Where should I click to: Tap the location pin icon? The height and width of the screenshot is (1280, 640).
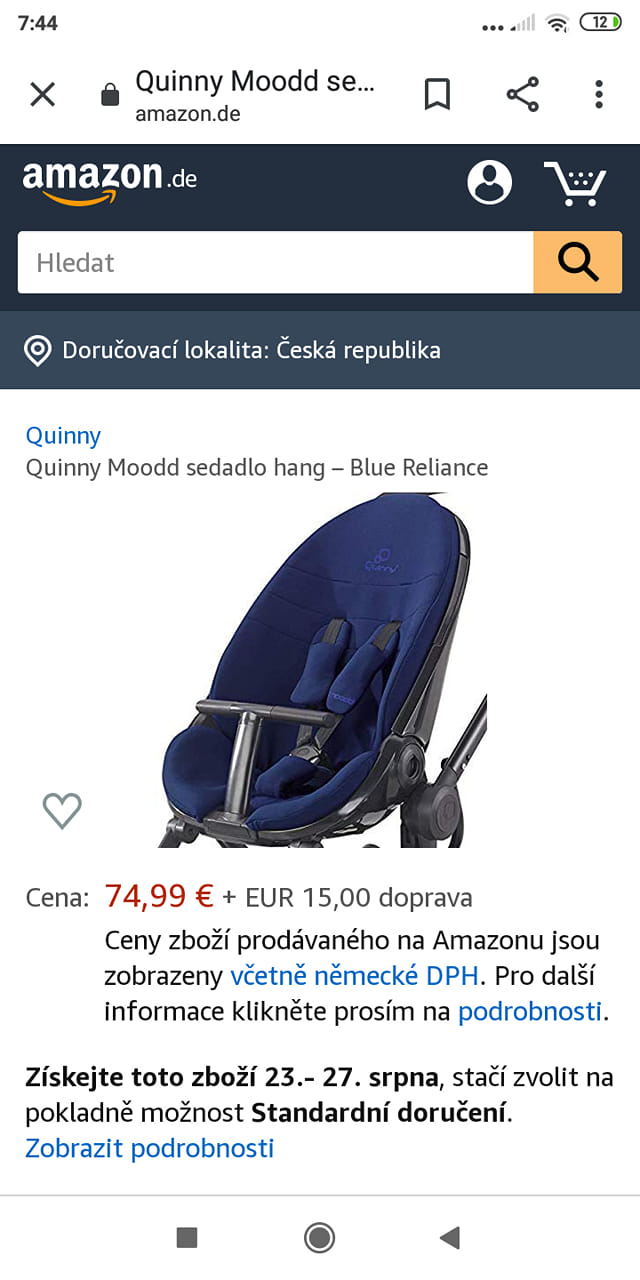[x=38, y=351]
